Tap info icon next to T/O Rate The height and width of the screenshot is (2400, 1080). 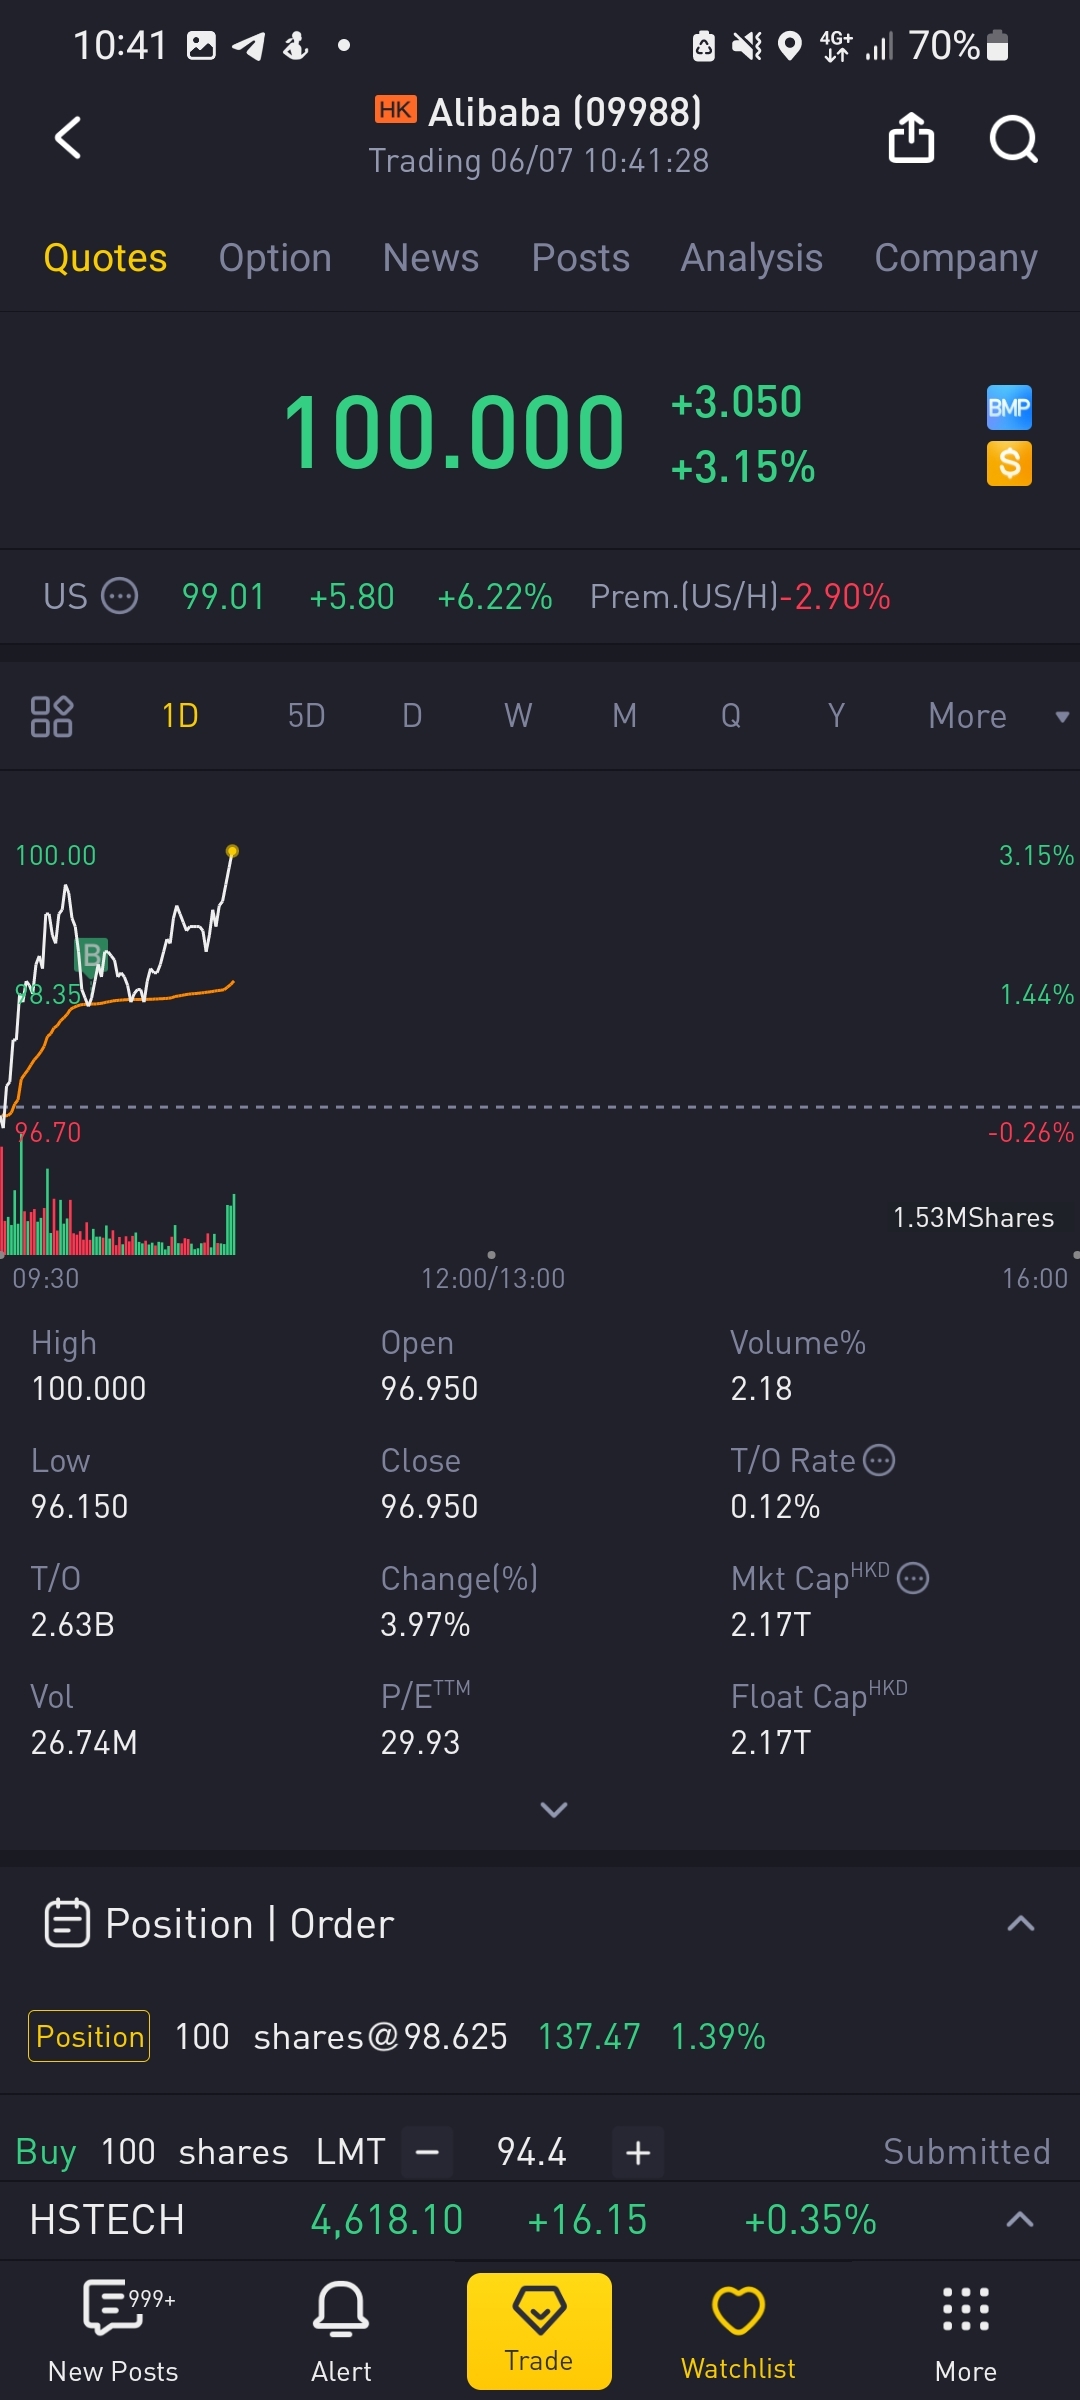click(x=879, y=1460)
